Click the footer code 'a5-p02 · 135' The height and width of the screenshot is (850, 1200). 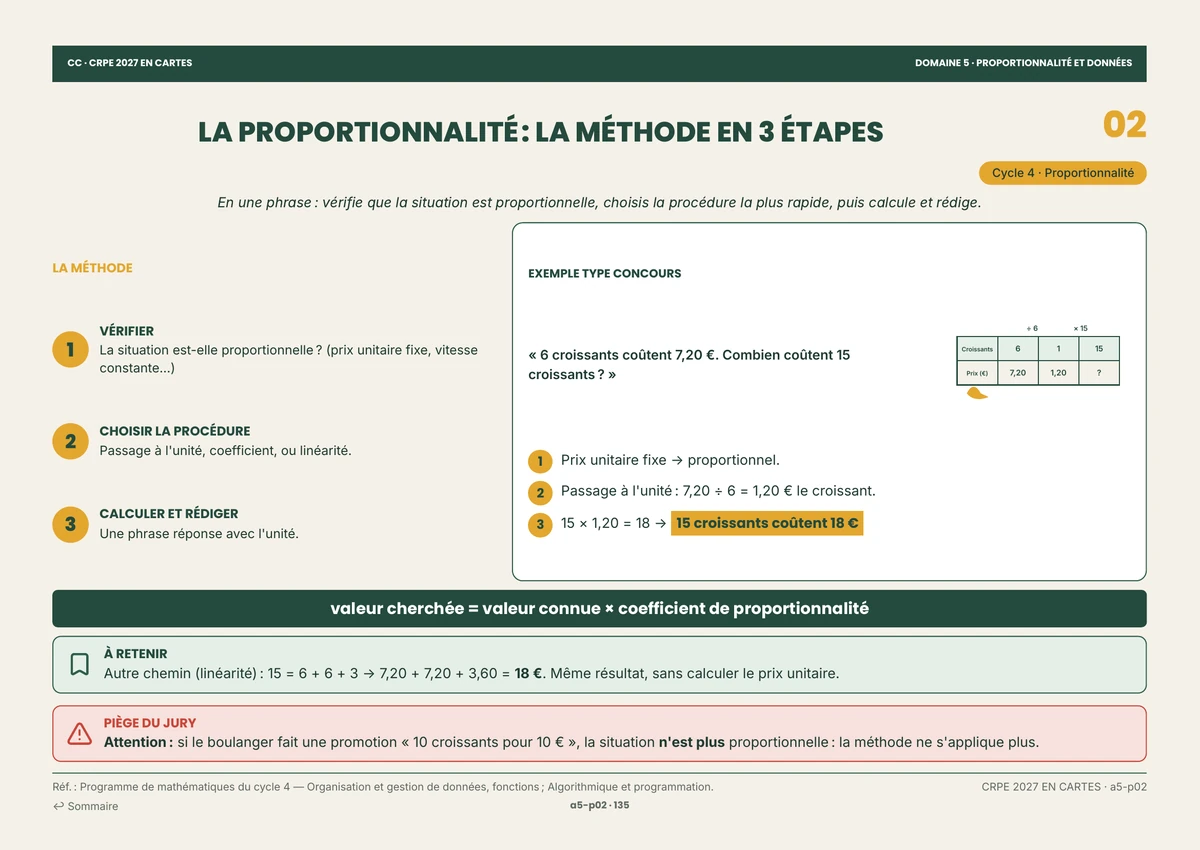pyautogui.click(x=599, y=805)
